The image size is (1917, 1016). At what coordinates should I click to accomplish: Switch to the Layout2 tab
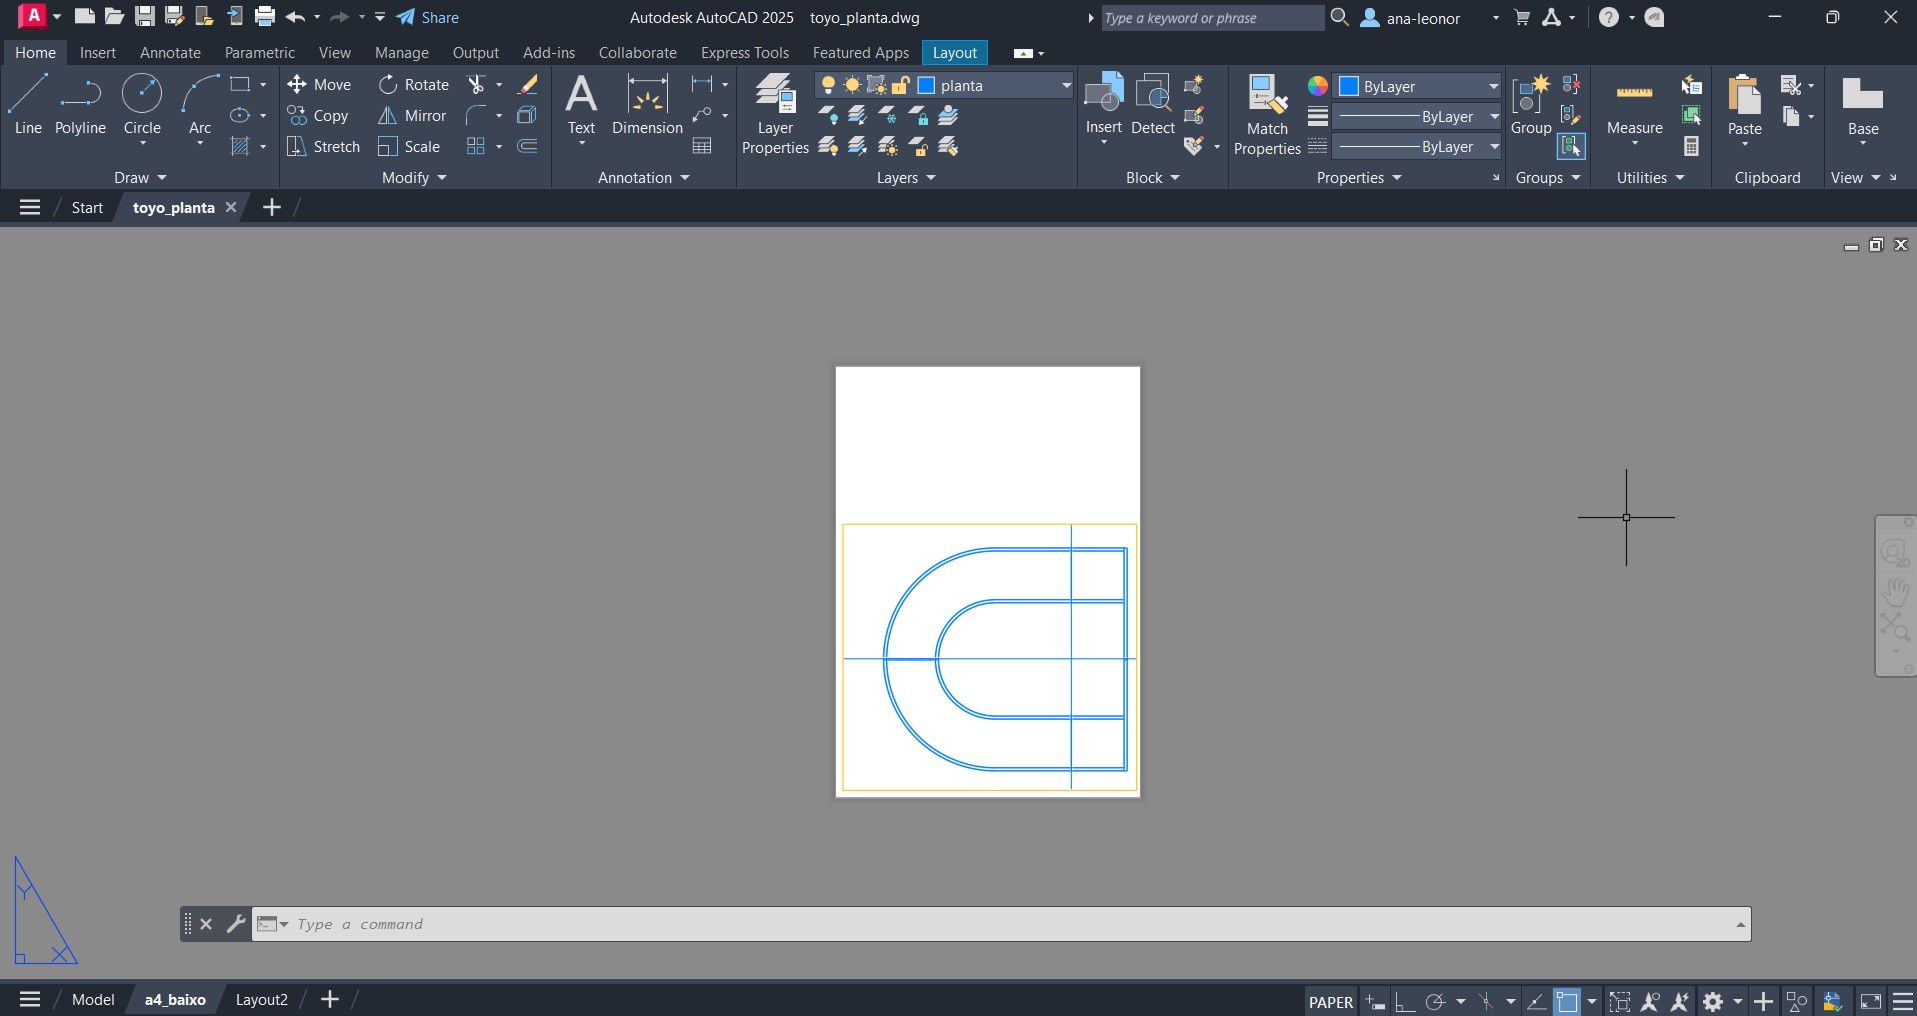click(261, 999)
